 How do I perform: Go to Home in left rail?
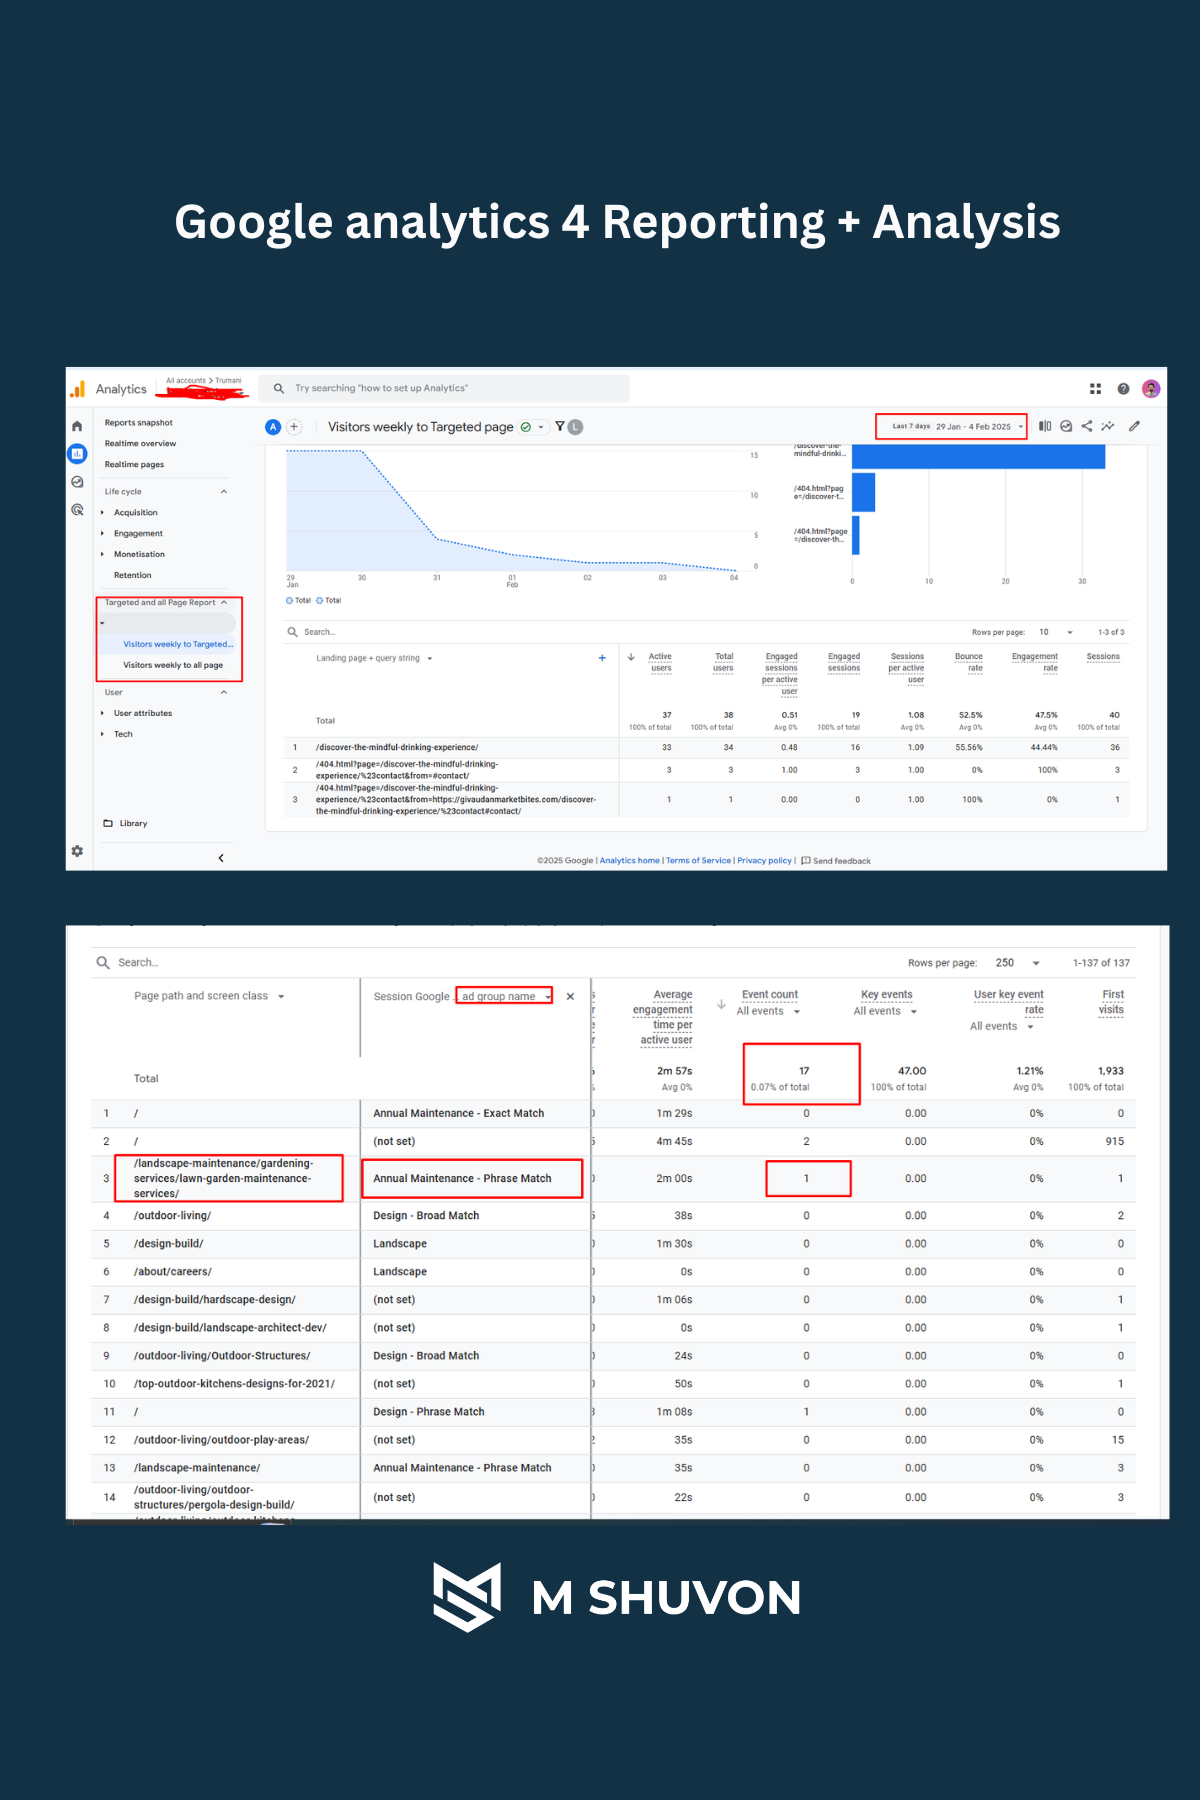pos(77,426)
